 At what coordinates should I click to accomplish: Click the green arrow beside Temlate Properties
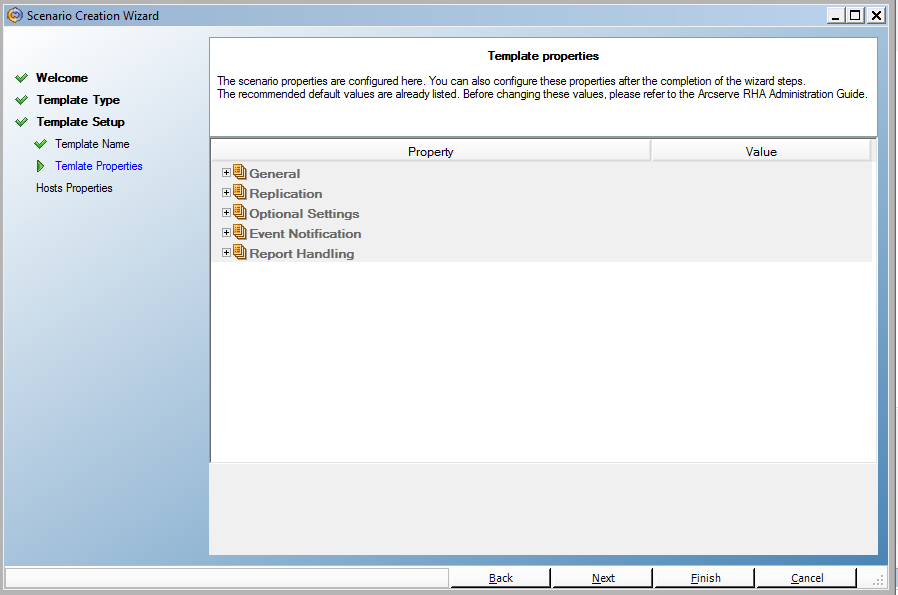click(40, 166)
